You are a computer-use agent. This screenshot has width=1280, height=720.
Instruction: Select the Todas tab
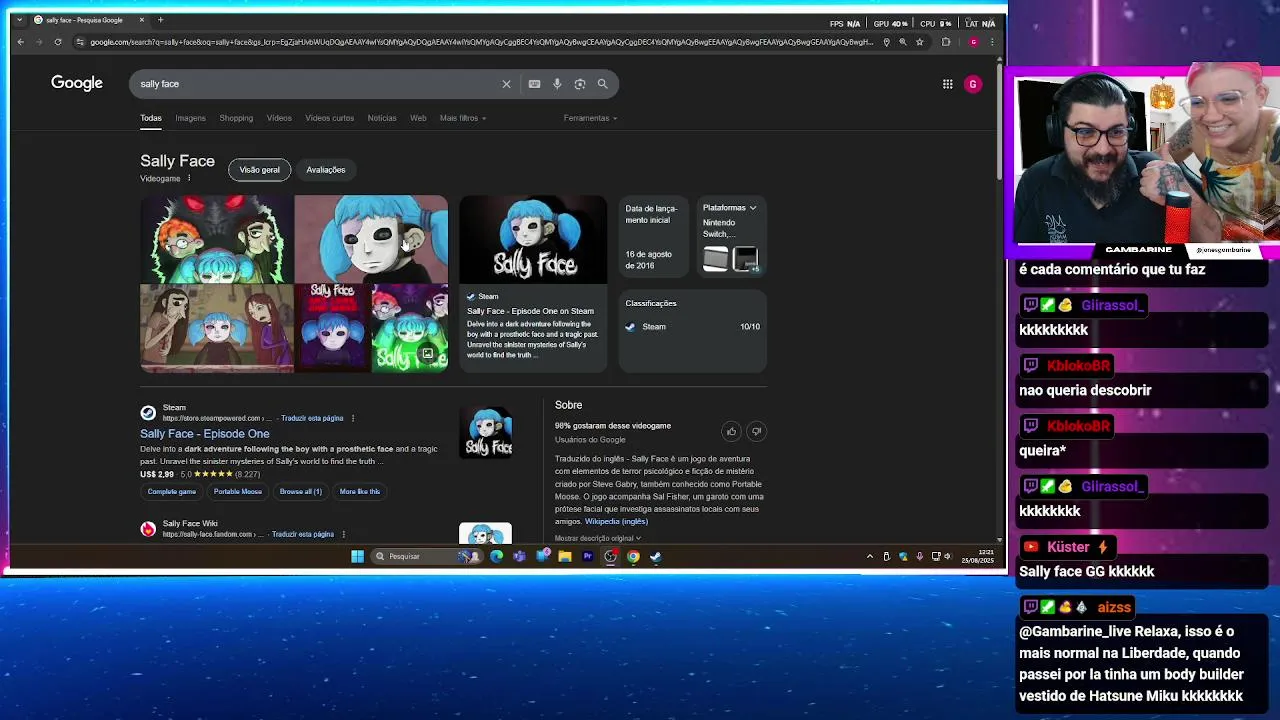(x=151, y=118)
